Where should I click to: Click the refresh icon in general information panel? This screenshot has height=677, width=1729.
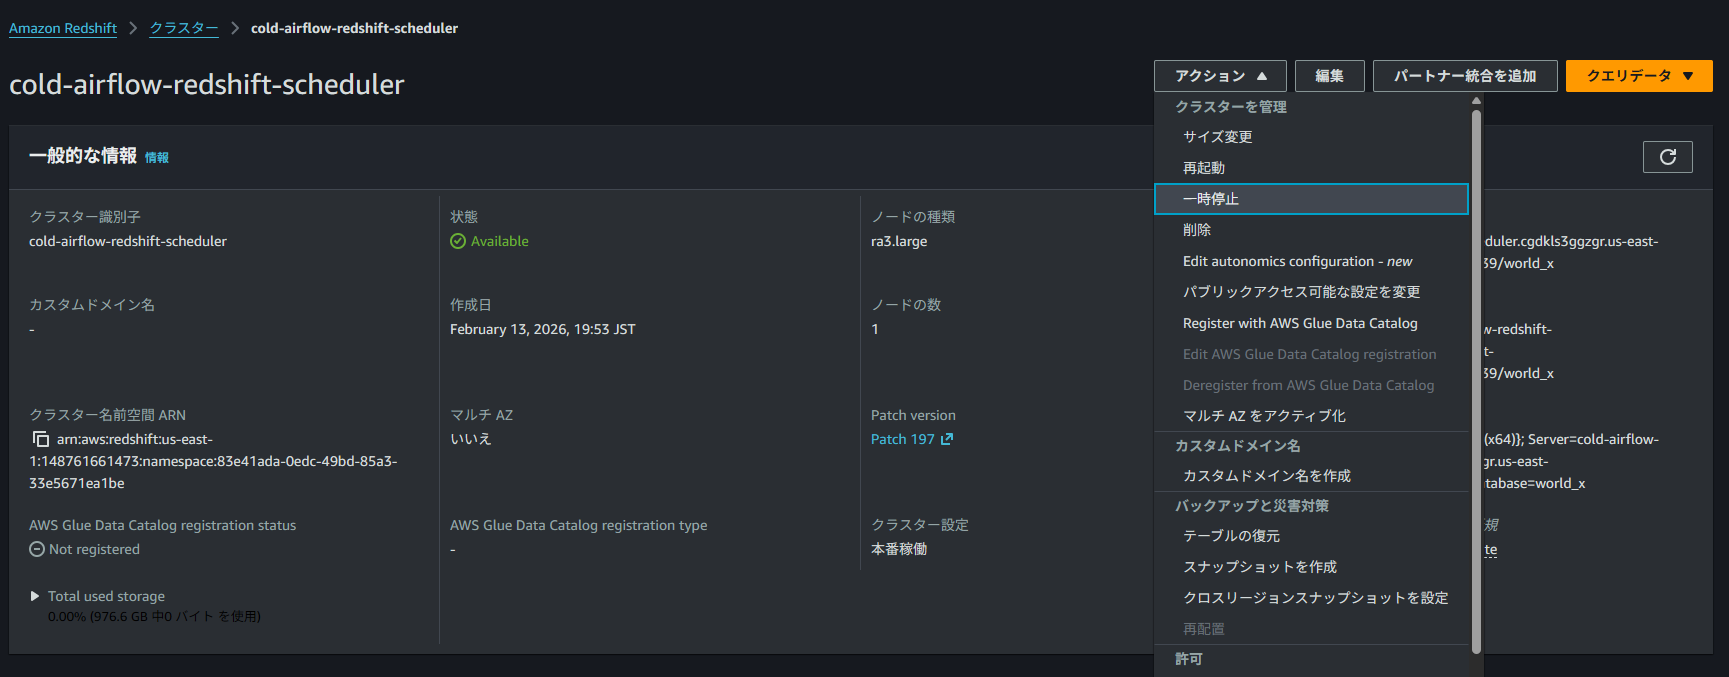[x=1667, y=157]
